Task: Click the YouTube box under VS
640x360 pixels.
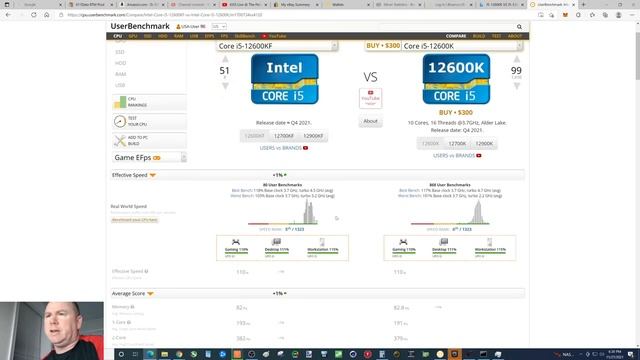Action: pos(370,98)
